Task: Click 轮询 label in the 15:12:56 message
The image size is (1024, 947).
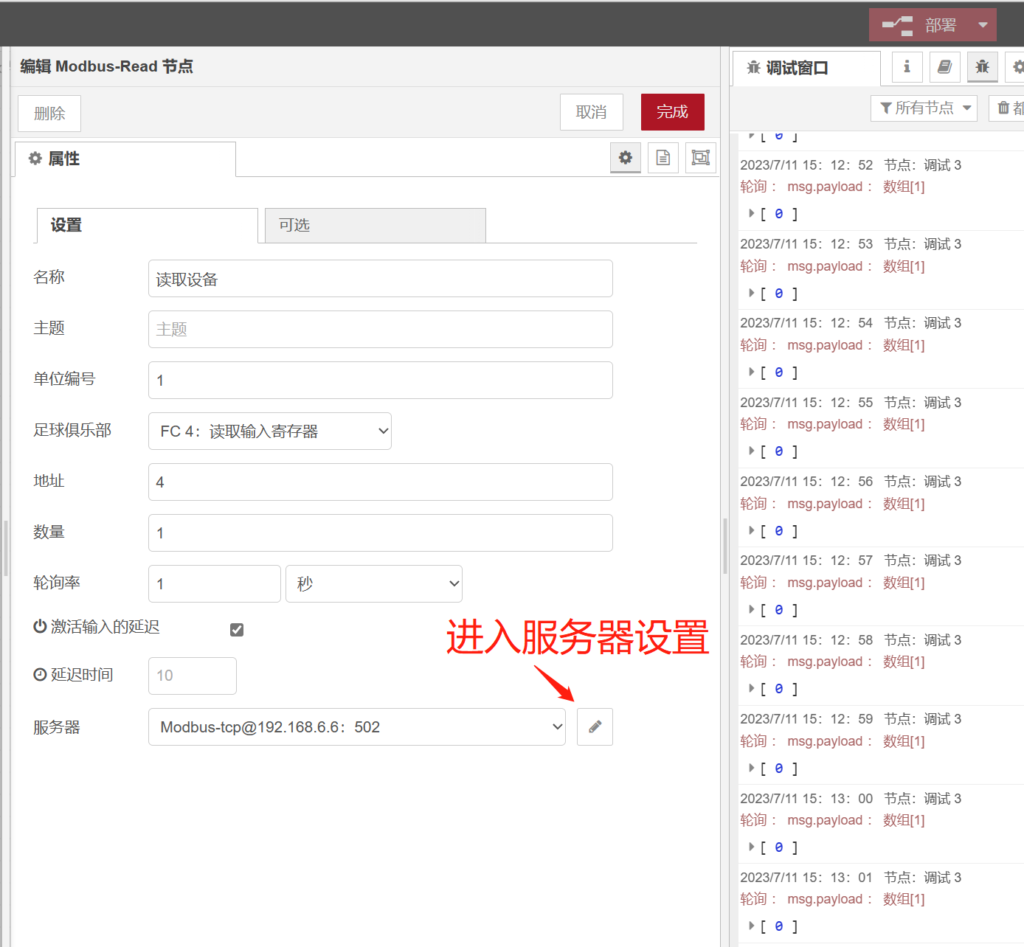Action: pos(754,504)
